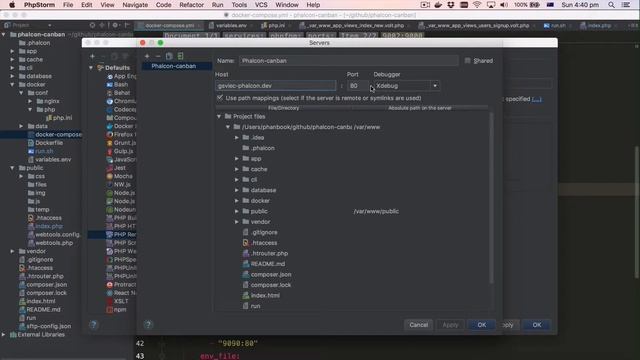This screenshot has height=360, width=640.
Task: Select Behat in Defaults list
Action: [x=122, y=93]
